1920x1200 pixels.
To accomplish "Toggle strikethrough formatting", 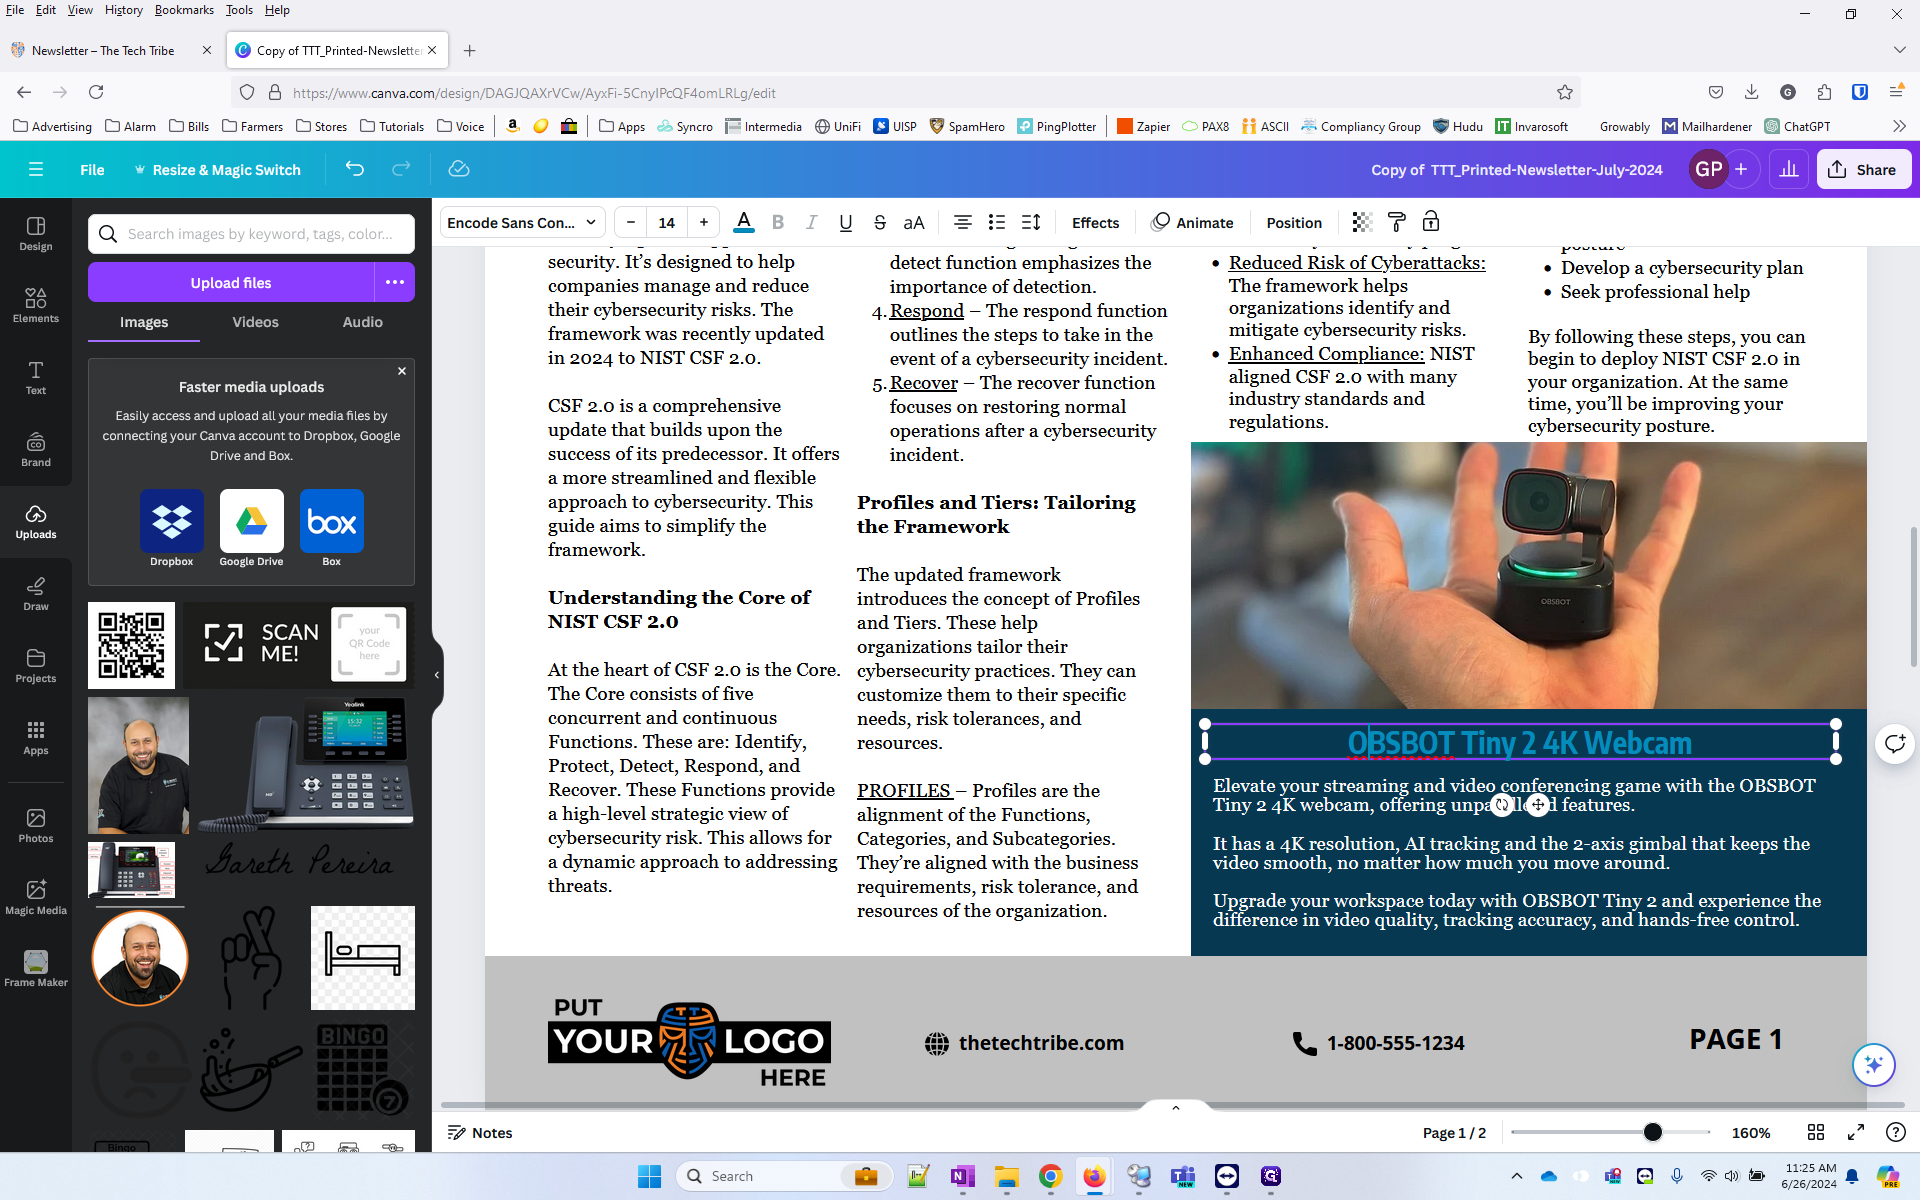I will pyautogui.click(x=880, y=222).
